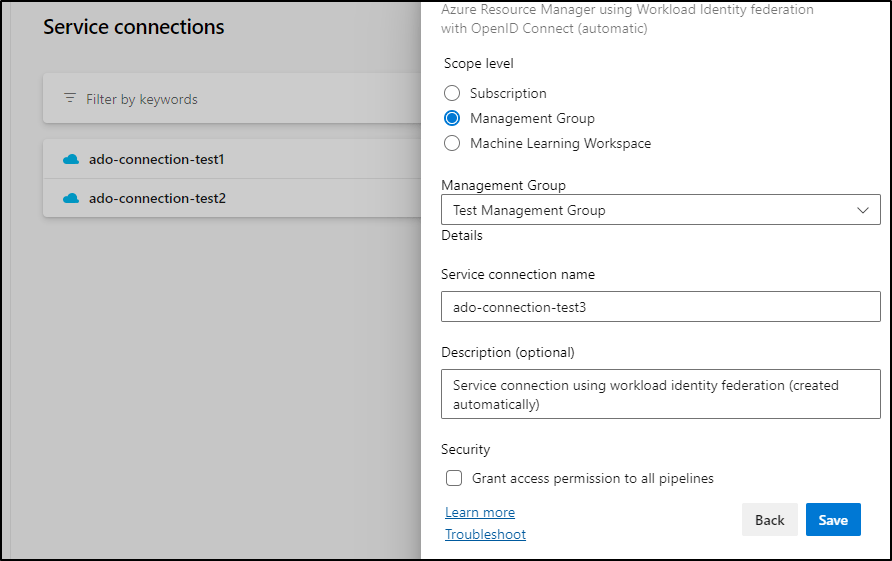Follow the Troubleshoot link
Screen dimensions: 892x561
(485, 534)
